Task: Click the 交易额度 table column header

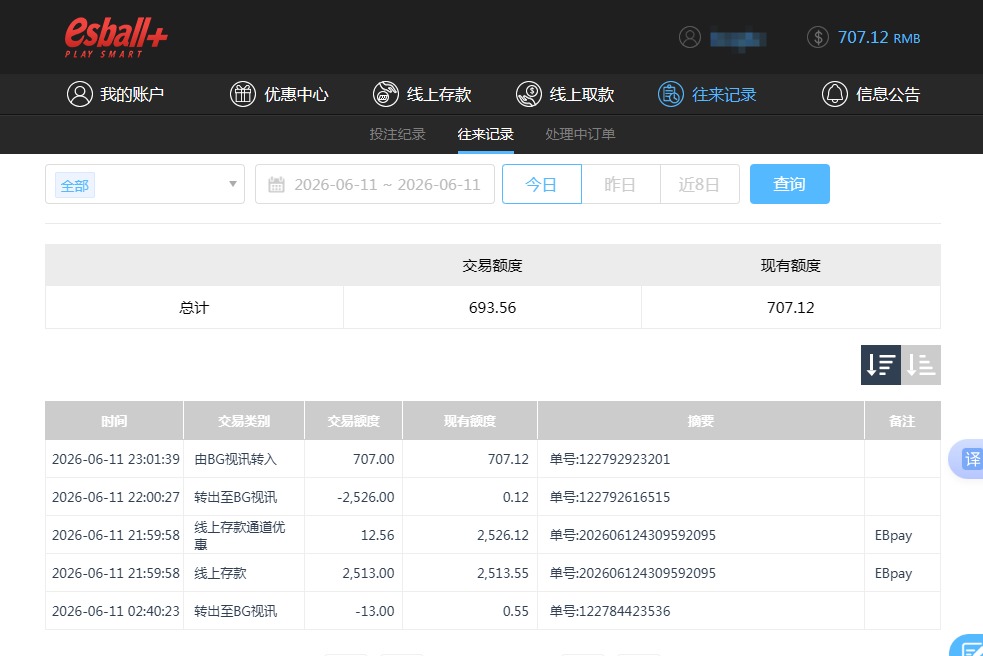Action: point(354,421)
